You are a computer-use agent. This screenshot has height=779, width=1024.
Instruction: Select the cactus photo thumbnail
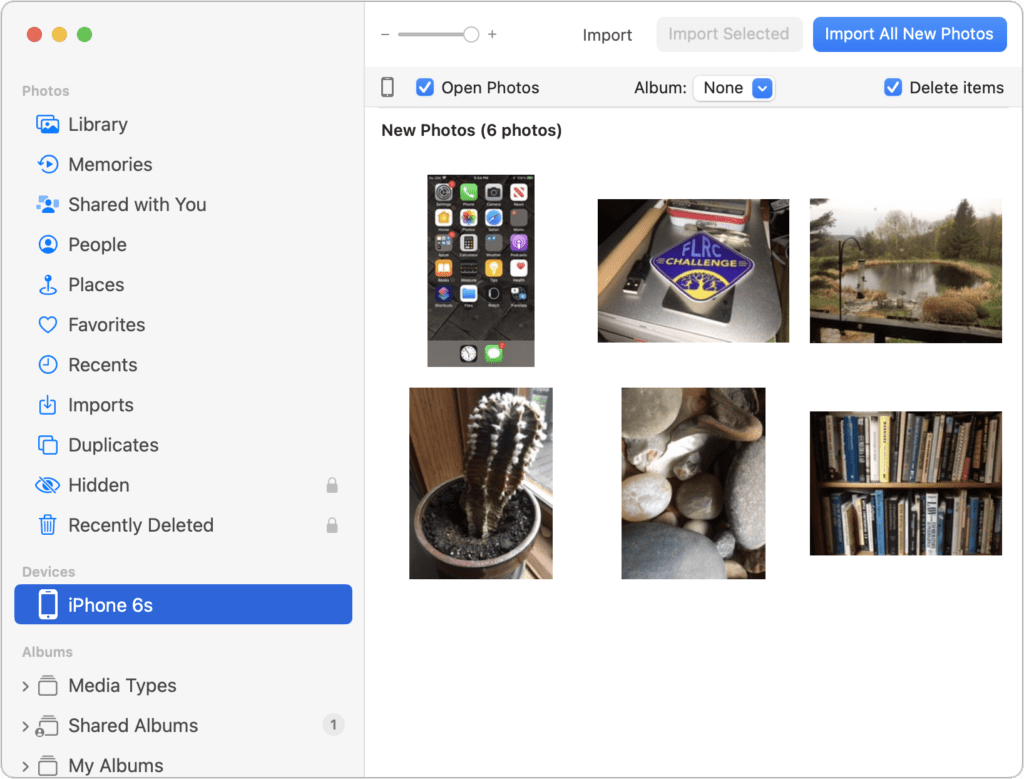481,483
